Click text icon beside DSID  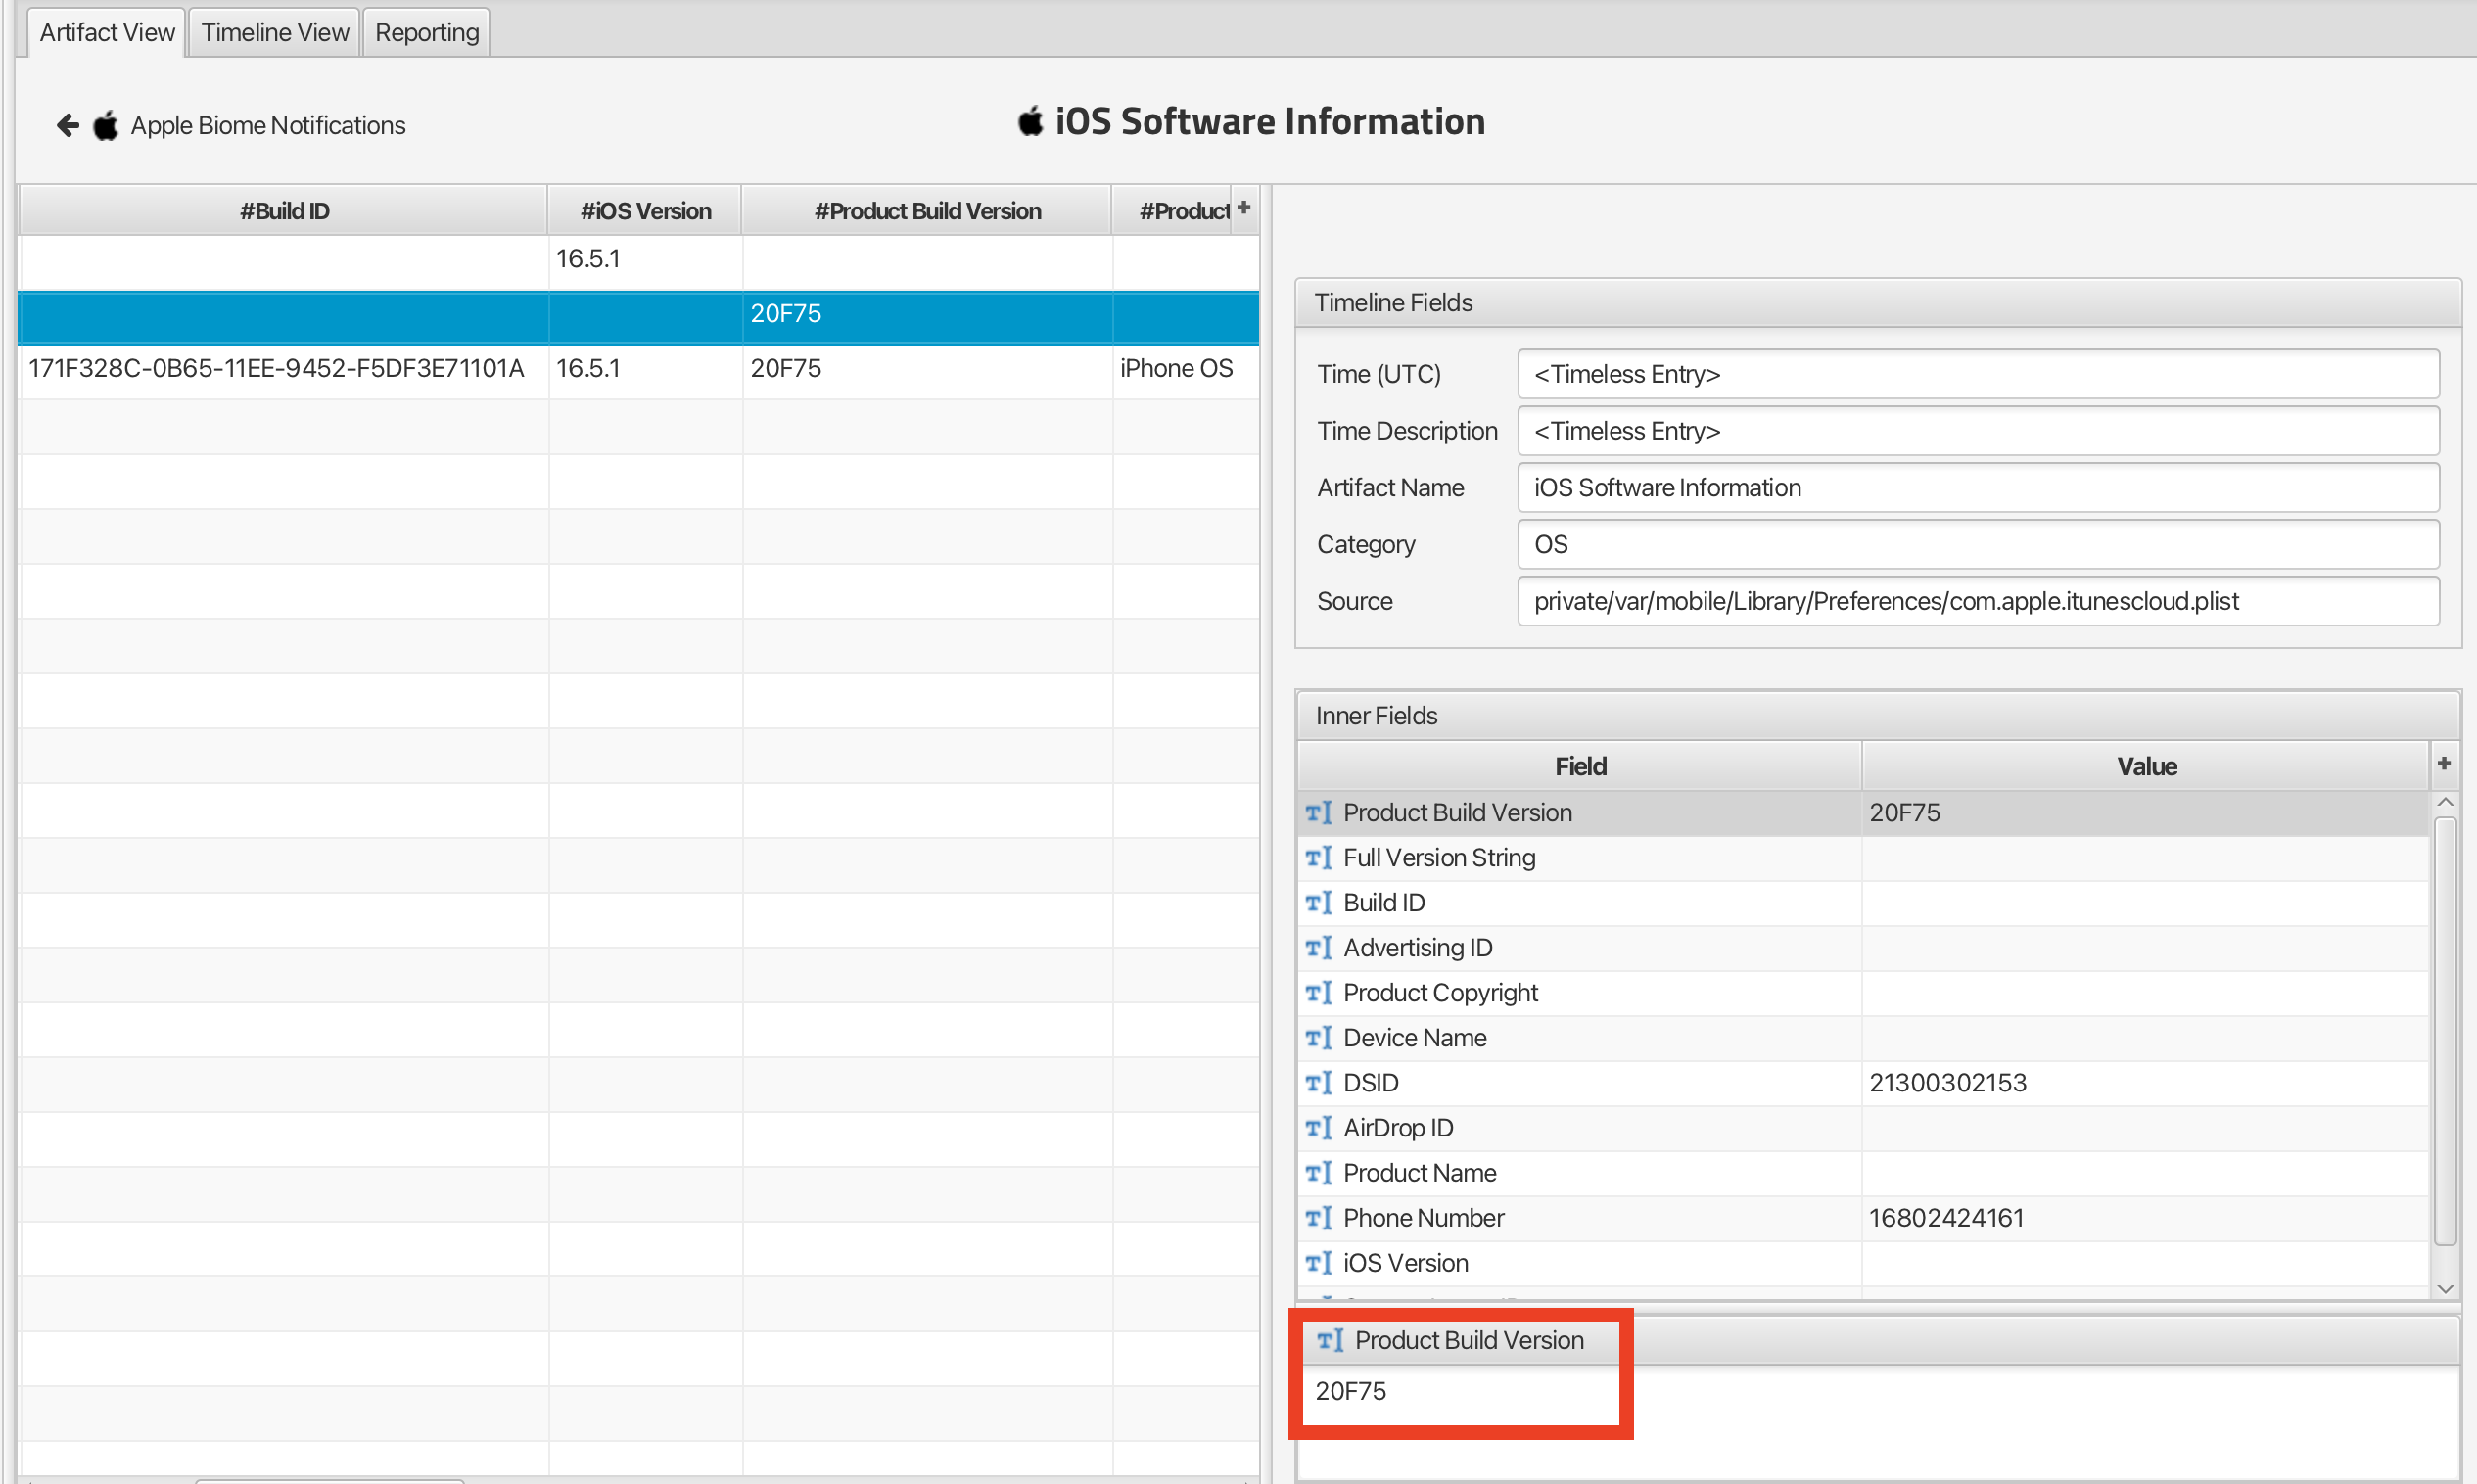click(1318, 1083)
